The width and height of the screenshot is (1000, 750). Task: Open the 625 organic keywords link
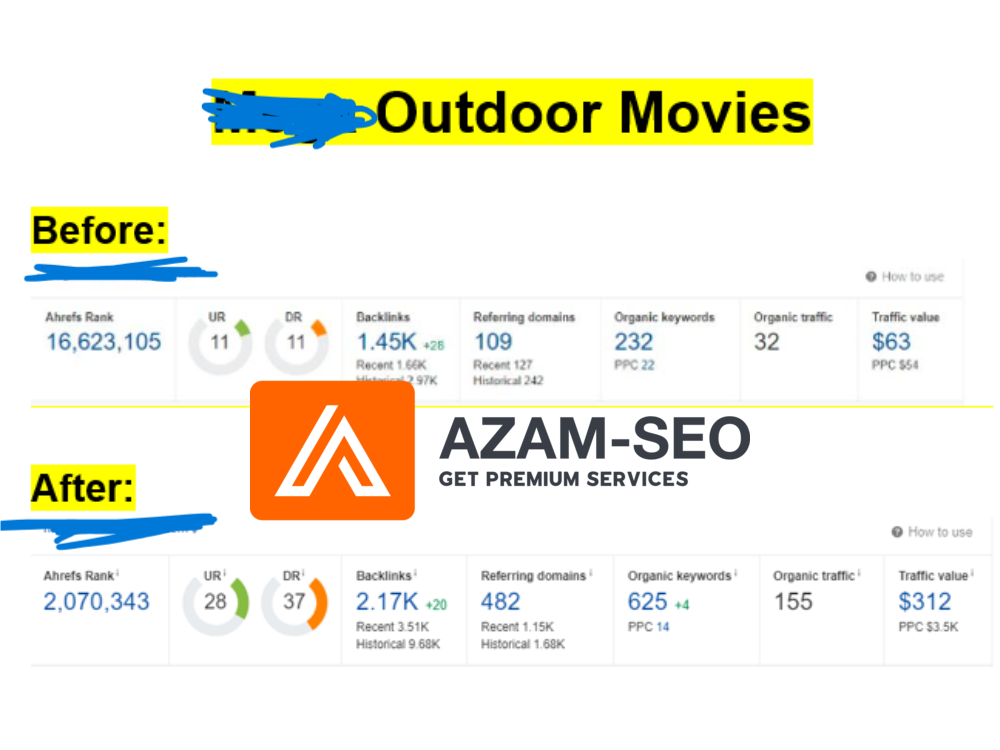[x=647, y=602]
